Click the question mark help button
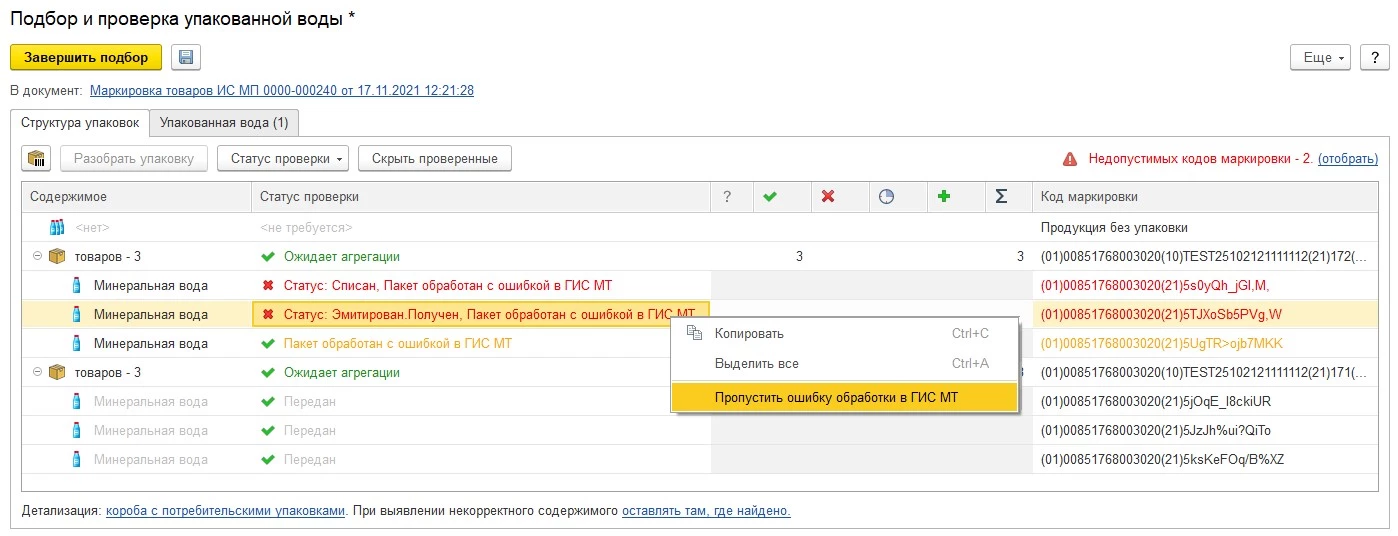 point(1374,58)
